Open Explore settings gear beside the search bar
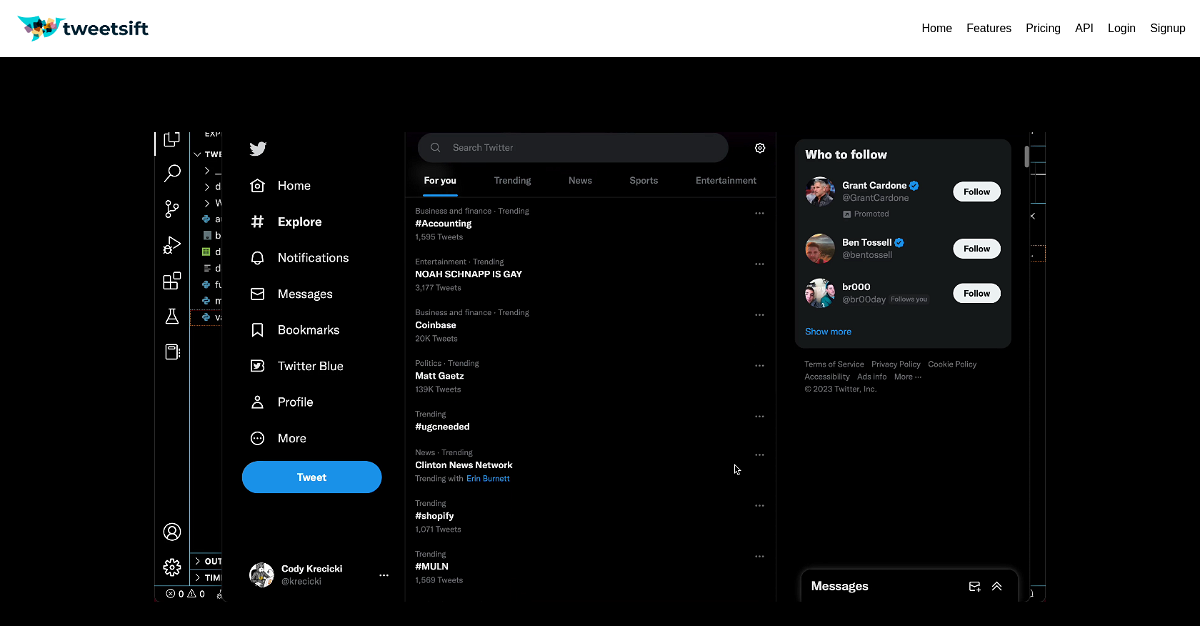1200x626 pixels. click(x=760, y=148)
